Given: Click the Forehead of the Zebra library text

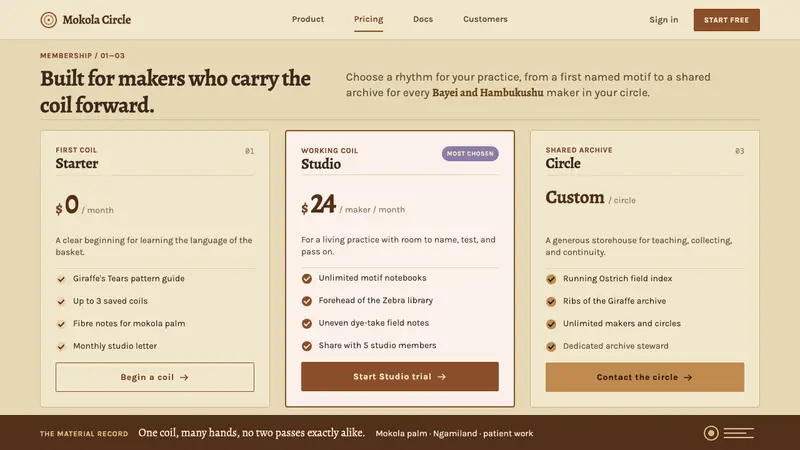Looking at the screenshot, I should [376, 301].
